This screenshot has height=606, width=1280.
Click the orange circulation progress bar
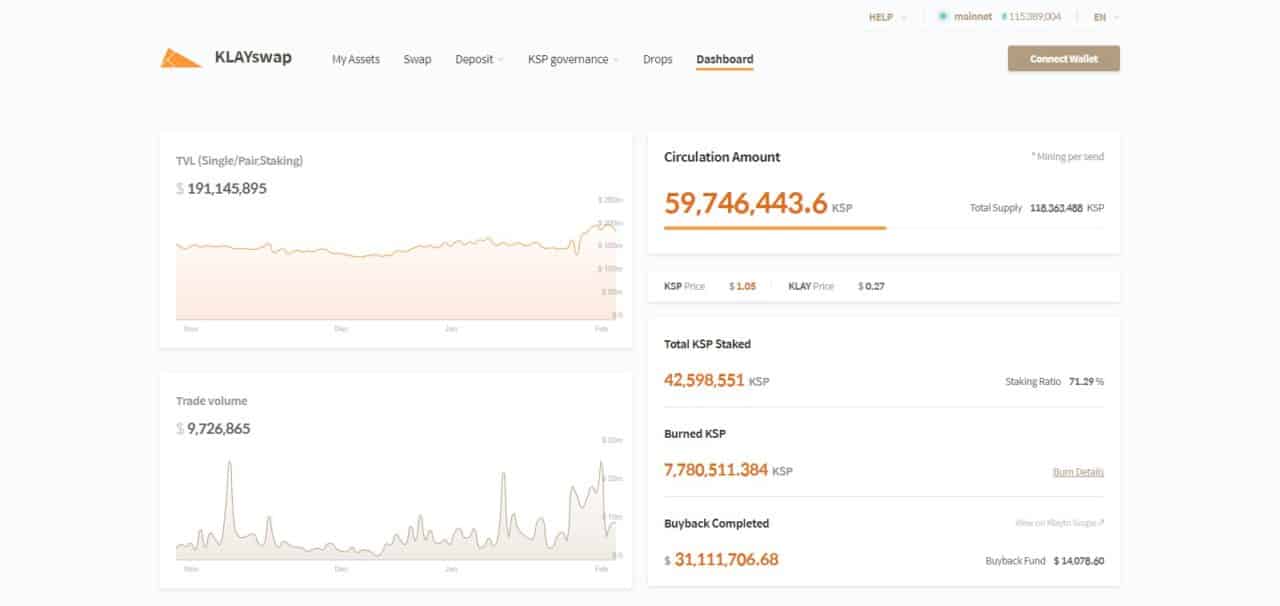click(x=775, y=228)
